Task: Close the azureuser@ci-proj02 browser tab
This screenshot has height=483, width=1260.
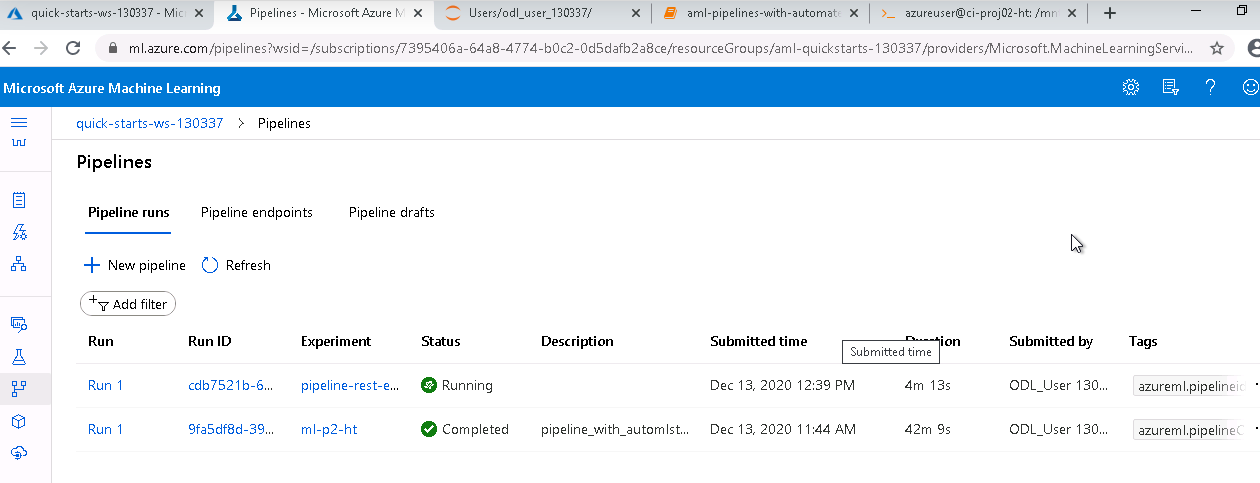Action: coord(1073,13)
